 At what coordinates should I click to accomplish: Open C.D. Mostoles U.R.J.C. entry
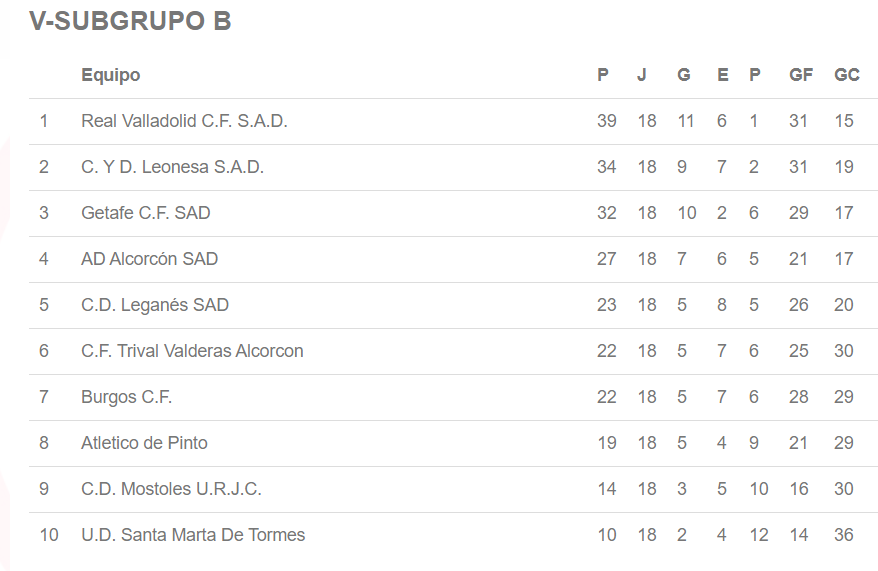[171, 489]
